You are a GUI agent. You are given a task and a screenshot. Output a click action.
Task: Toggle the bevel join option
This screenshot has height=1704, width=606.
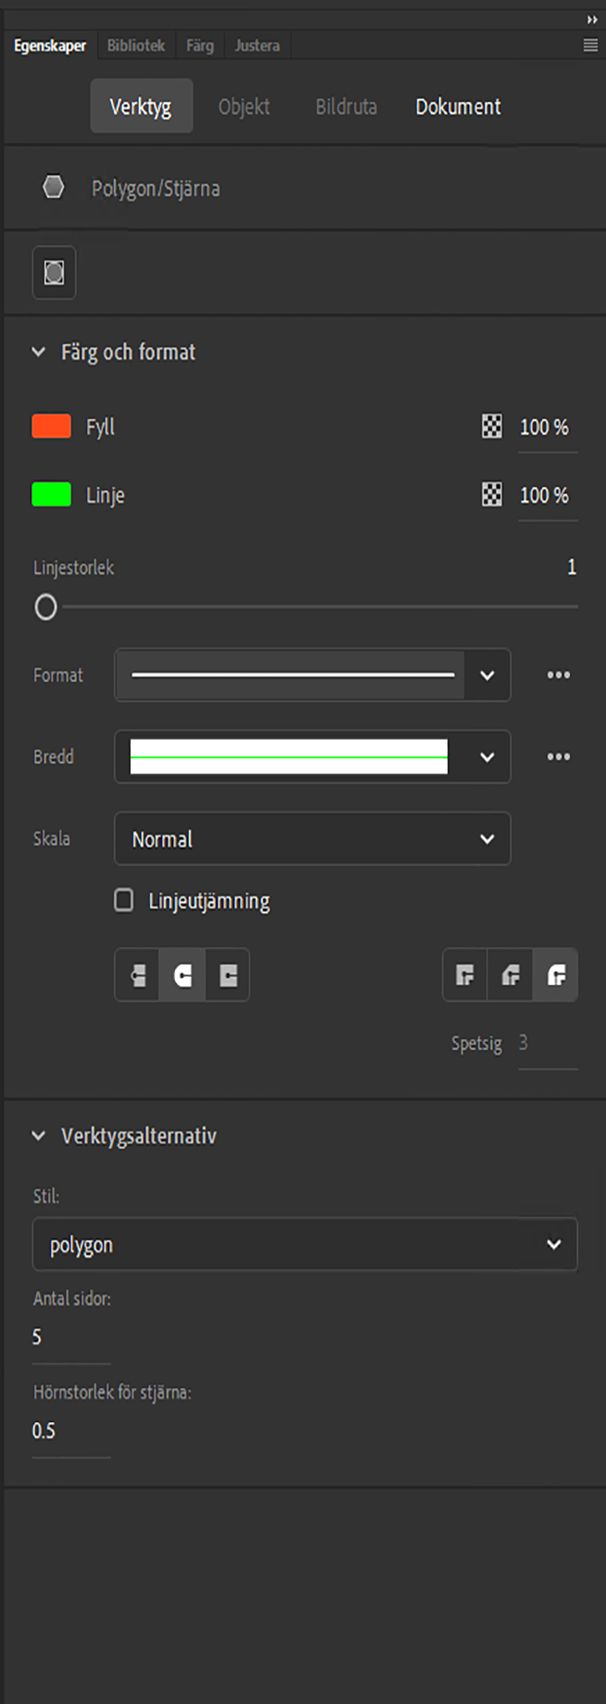point(509,975)
